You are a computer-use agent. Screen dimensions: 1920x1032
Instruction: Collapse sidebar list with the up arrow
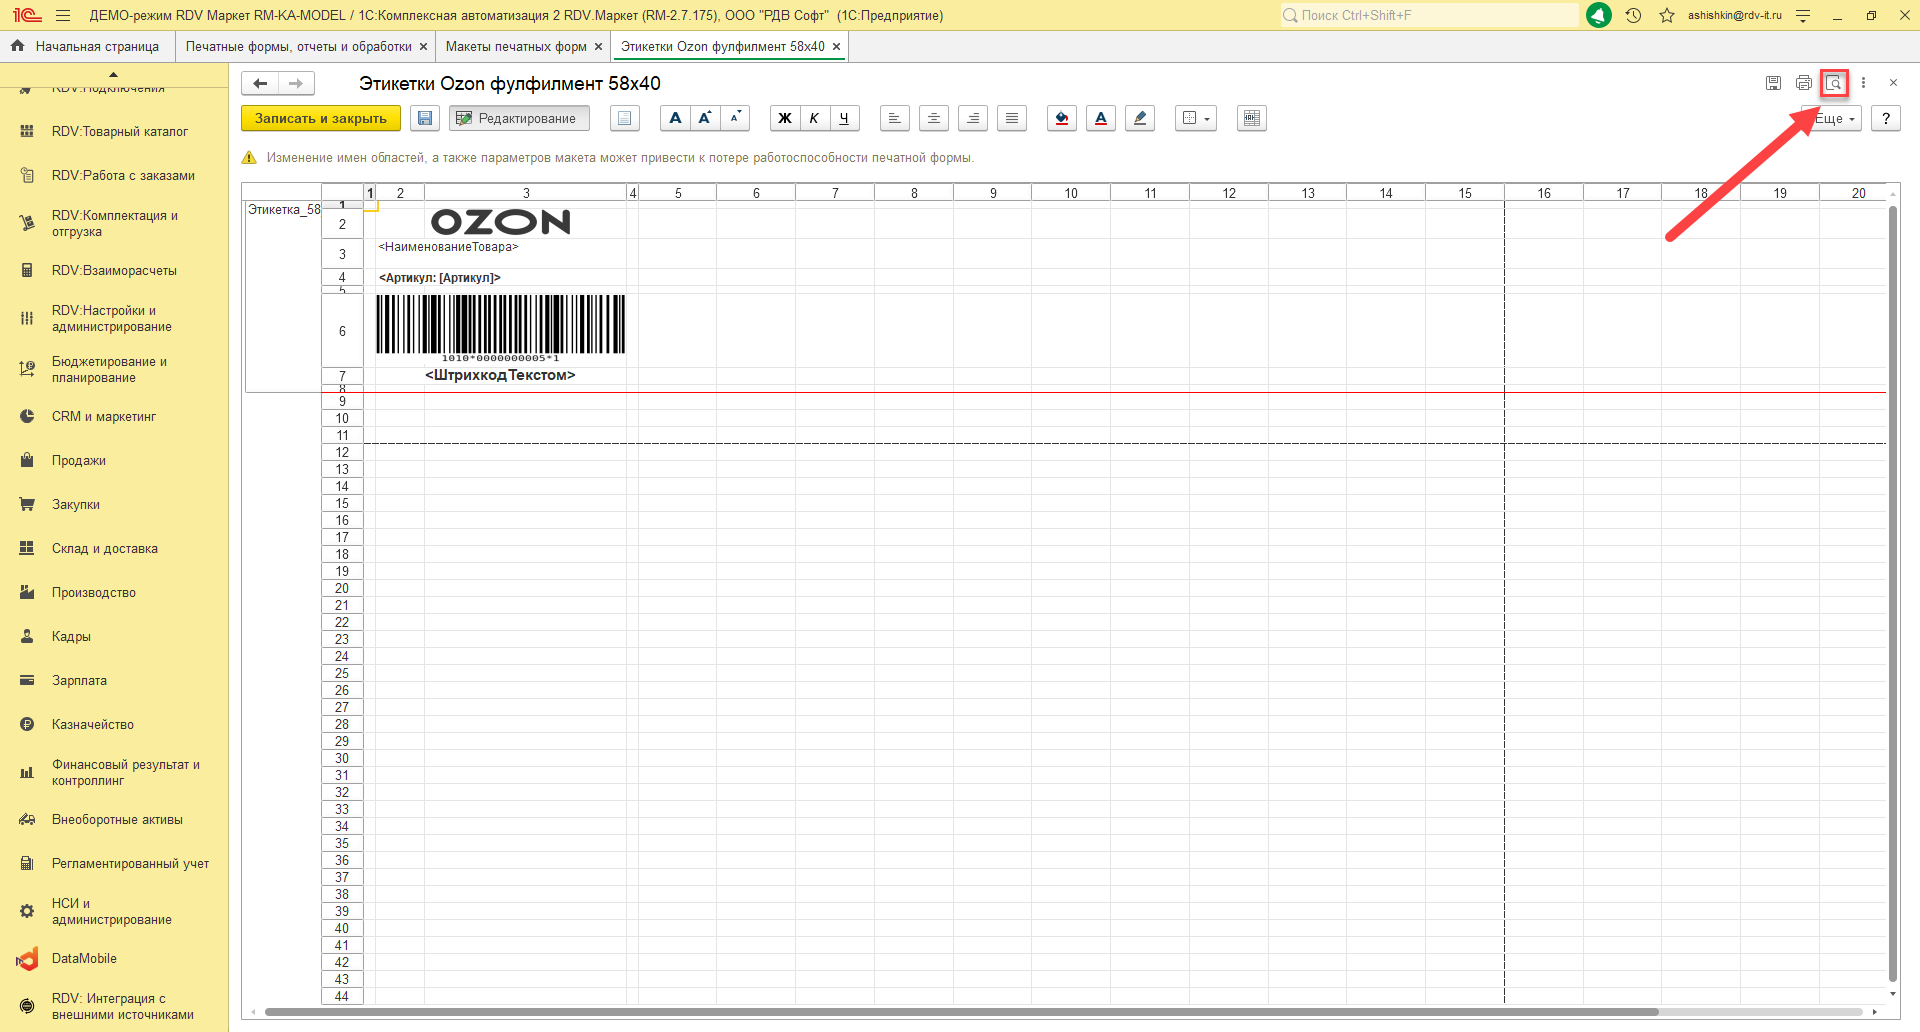[113, 74]
